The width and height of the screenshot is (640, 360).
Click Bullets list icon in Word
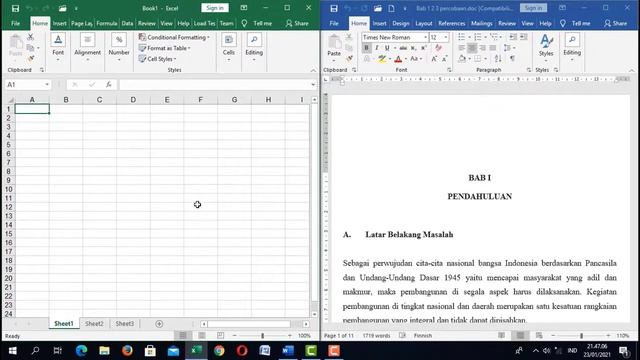(461, 37)
